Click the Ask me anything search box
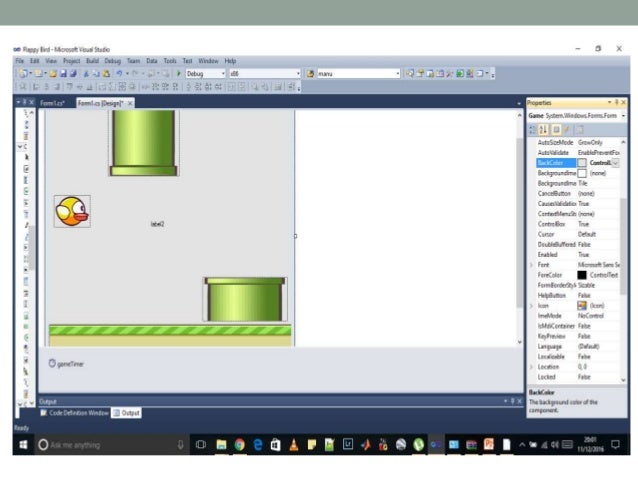Image resolution: width=638 pixels, height=479 pixels. (111, 445)
